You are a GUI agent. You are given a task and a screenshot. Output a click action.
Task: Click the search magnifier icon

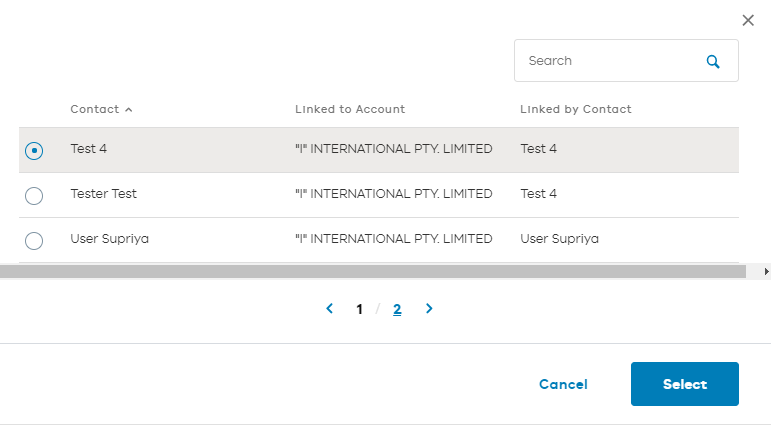(x=713, y=61)
